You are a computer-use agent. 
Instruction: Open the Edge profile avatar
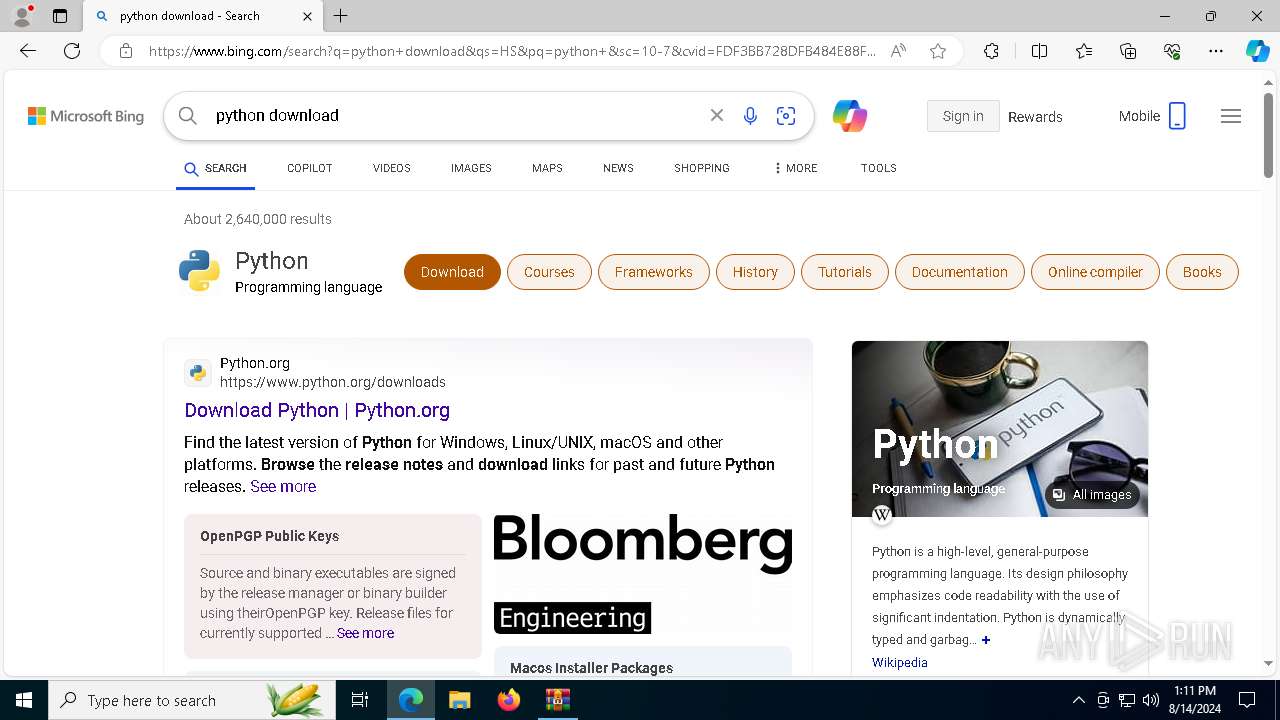point(22,16)
